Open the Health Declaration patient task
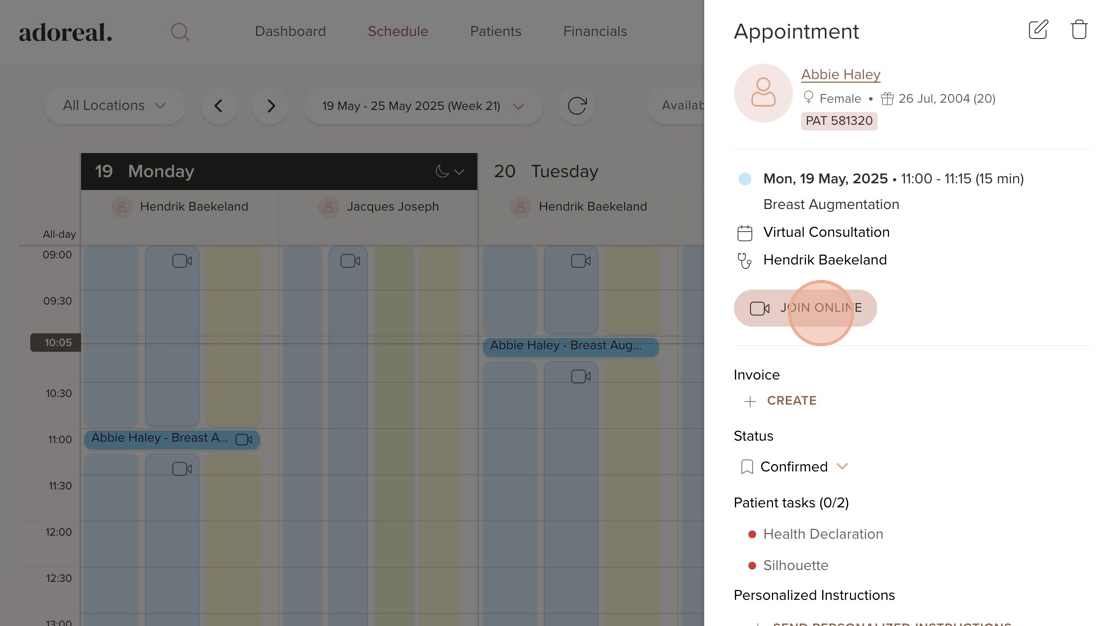 coord(823,534)
